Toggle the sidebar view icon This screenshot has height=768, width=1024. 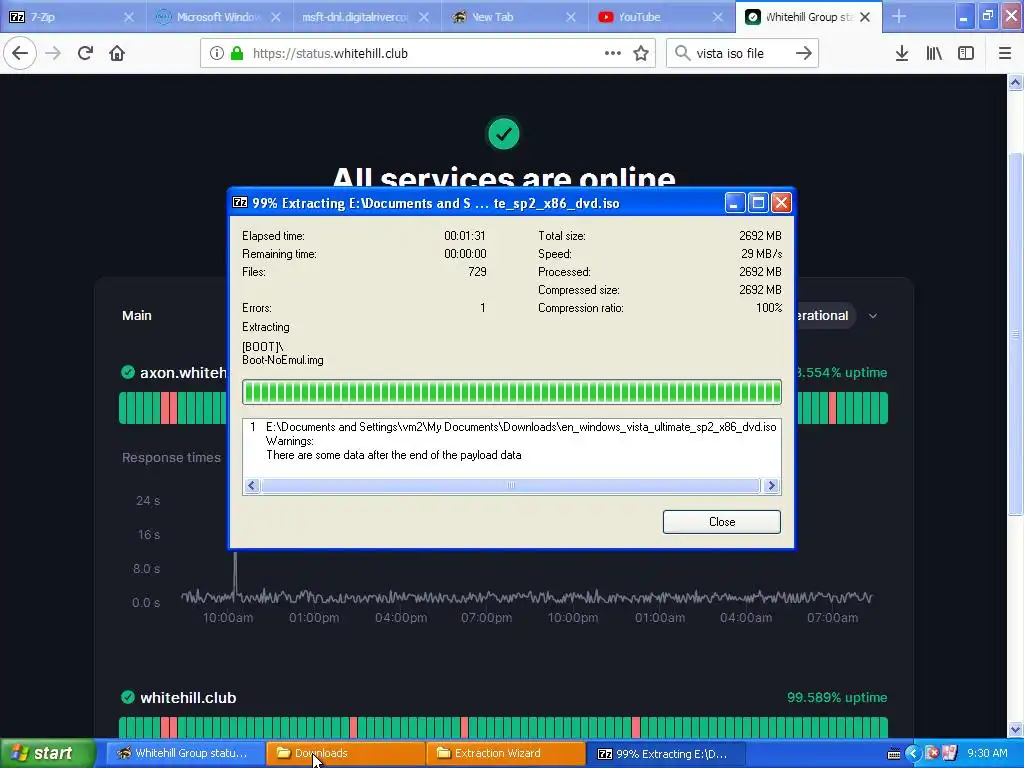pos(966,54)
